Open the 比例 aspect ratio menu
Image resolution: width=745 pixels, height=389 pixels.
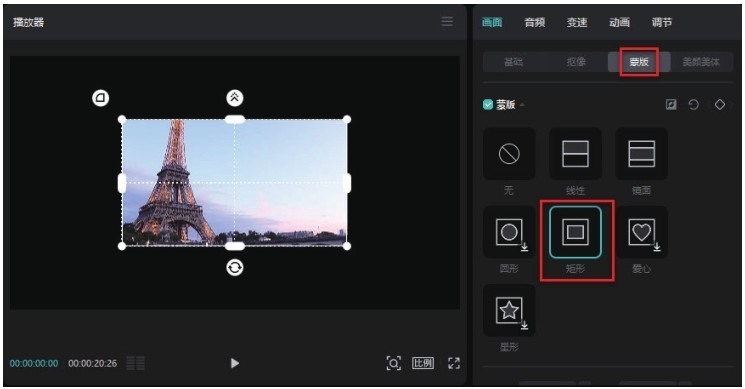(x=423, y=363)
